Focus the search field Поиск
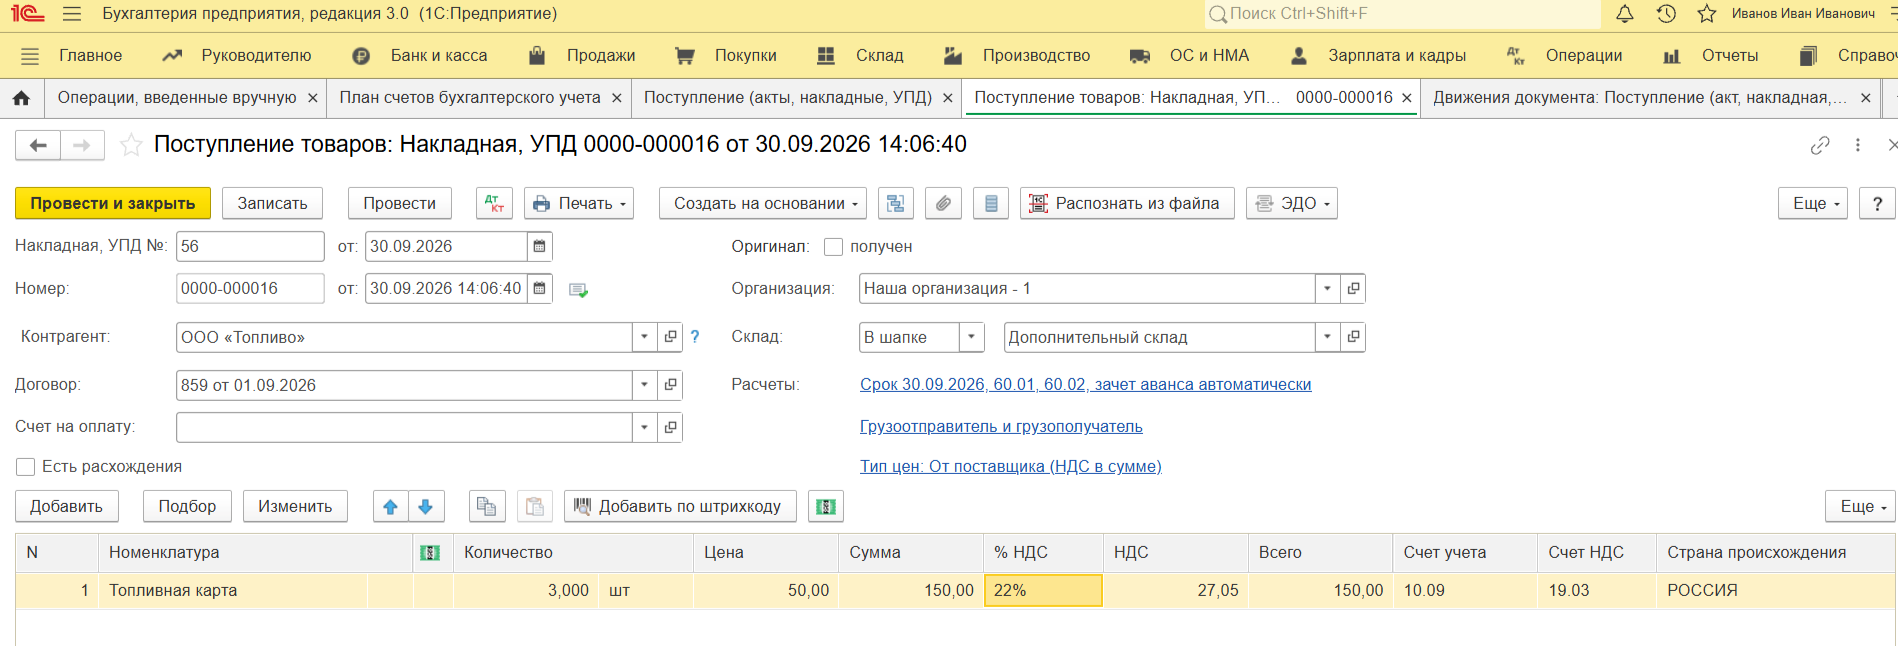Viewport: 1898px width, 646px height. (1403, 14)
